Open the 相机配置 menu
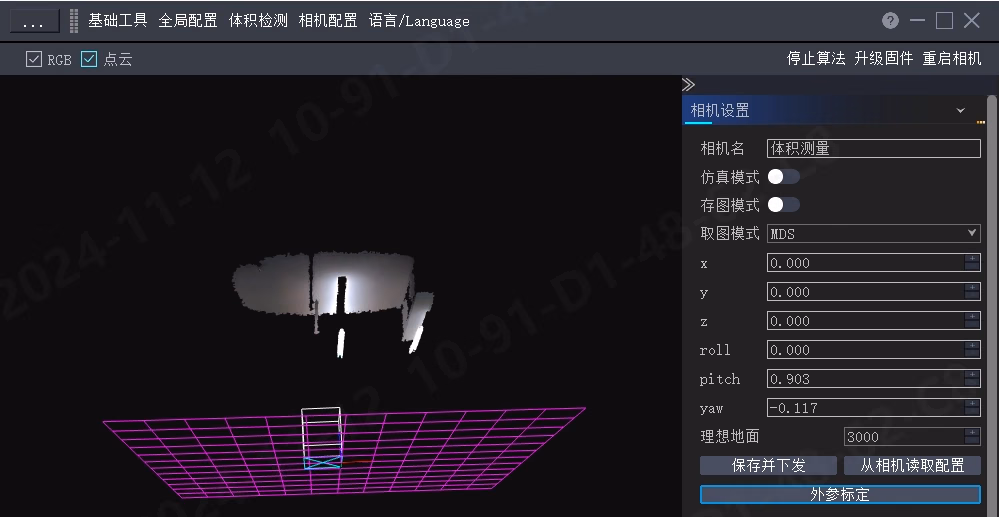Image resolution: width=999 pixels, height=517 pixels. (328, 20)
